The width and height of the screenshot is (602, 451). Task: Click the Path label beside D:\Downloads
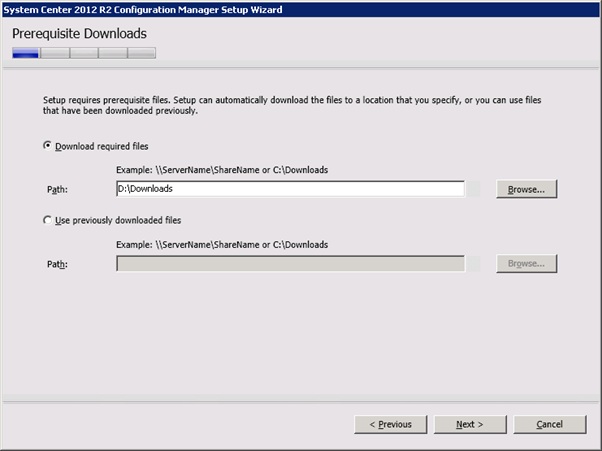click(56, 190)
